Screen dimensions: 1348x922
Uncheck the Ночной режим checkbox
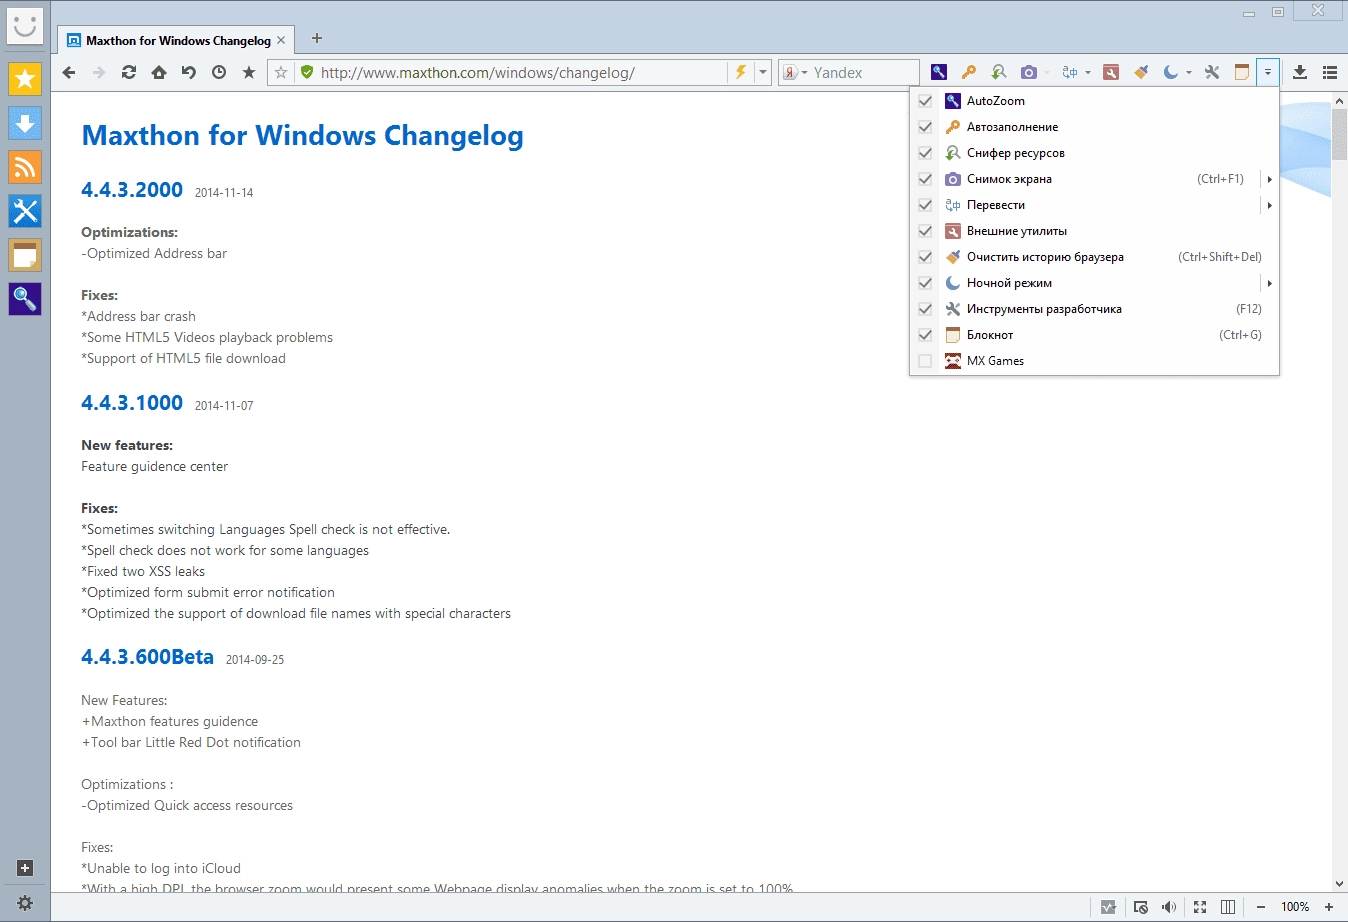925,283
